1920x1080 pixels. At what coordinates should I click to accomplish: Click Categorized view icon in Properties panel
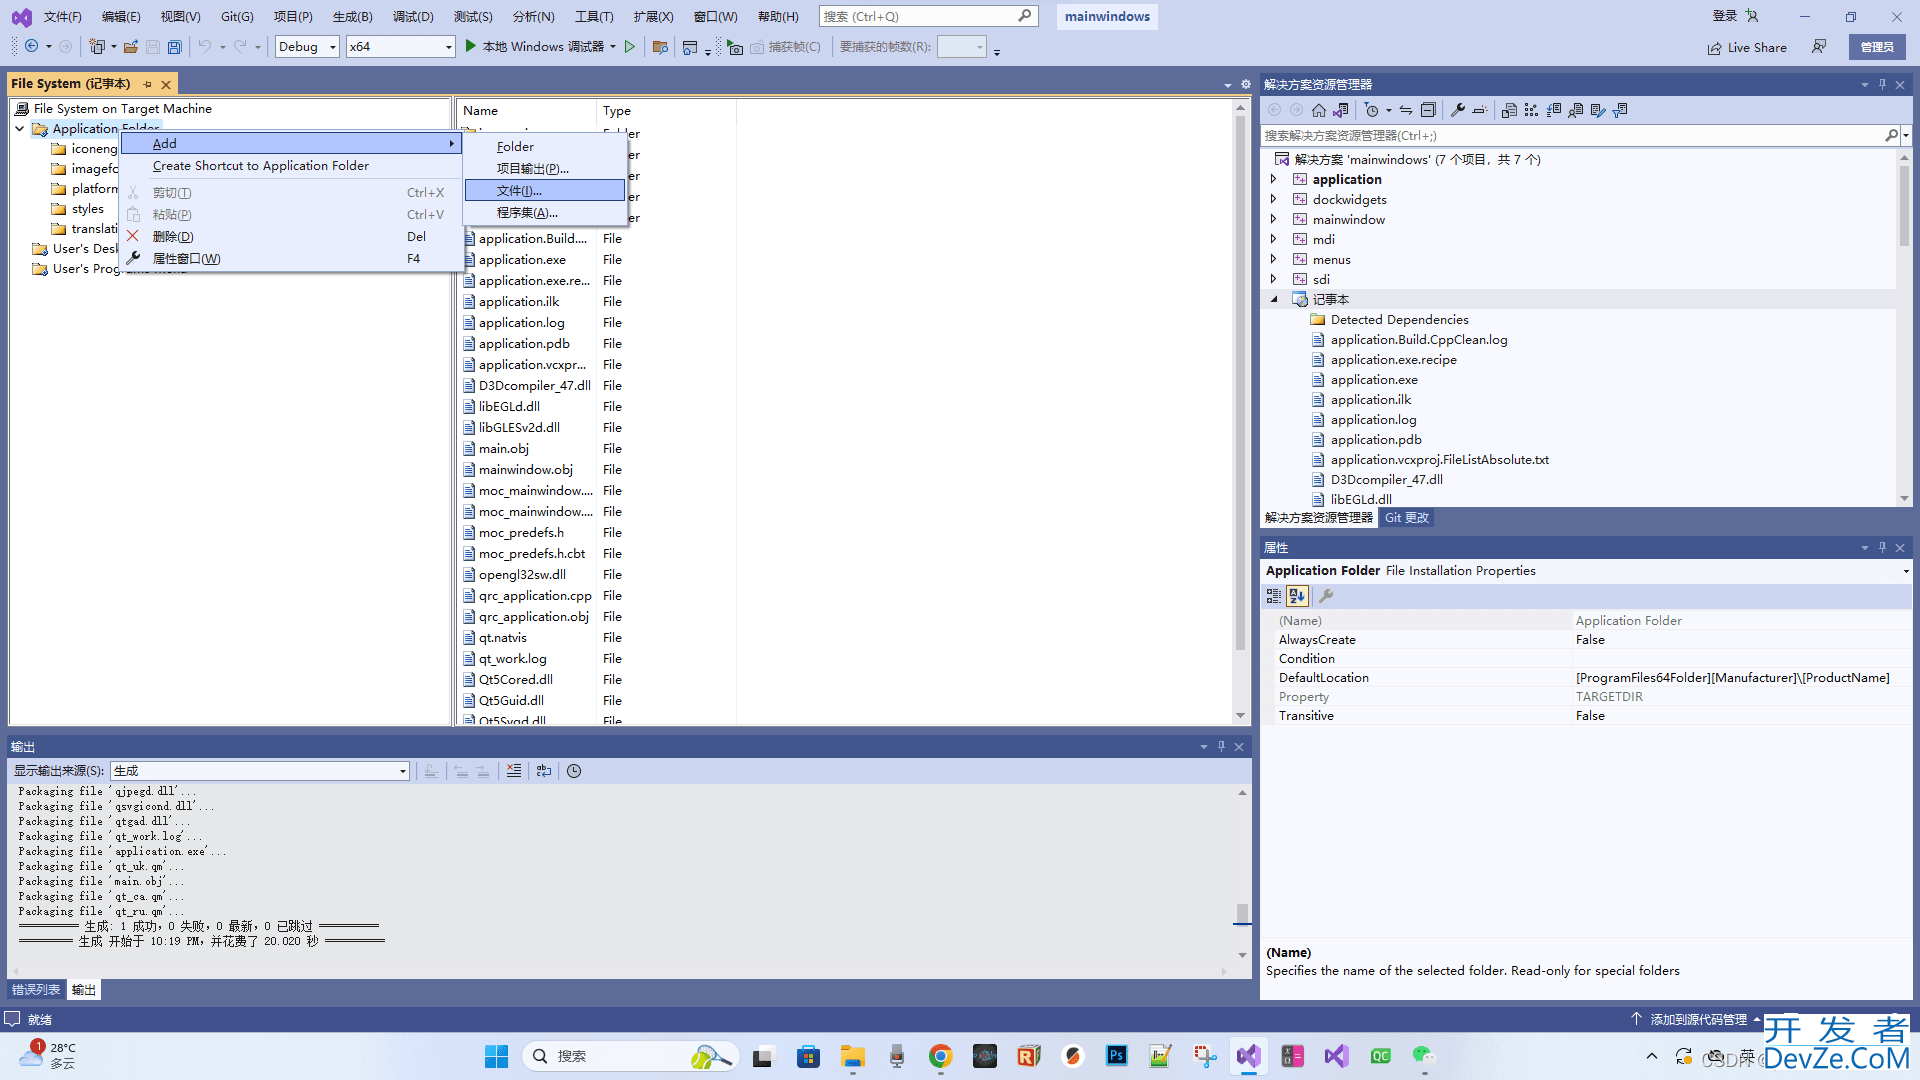coord(1274,596)
